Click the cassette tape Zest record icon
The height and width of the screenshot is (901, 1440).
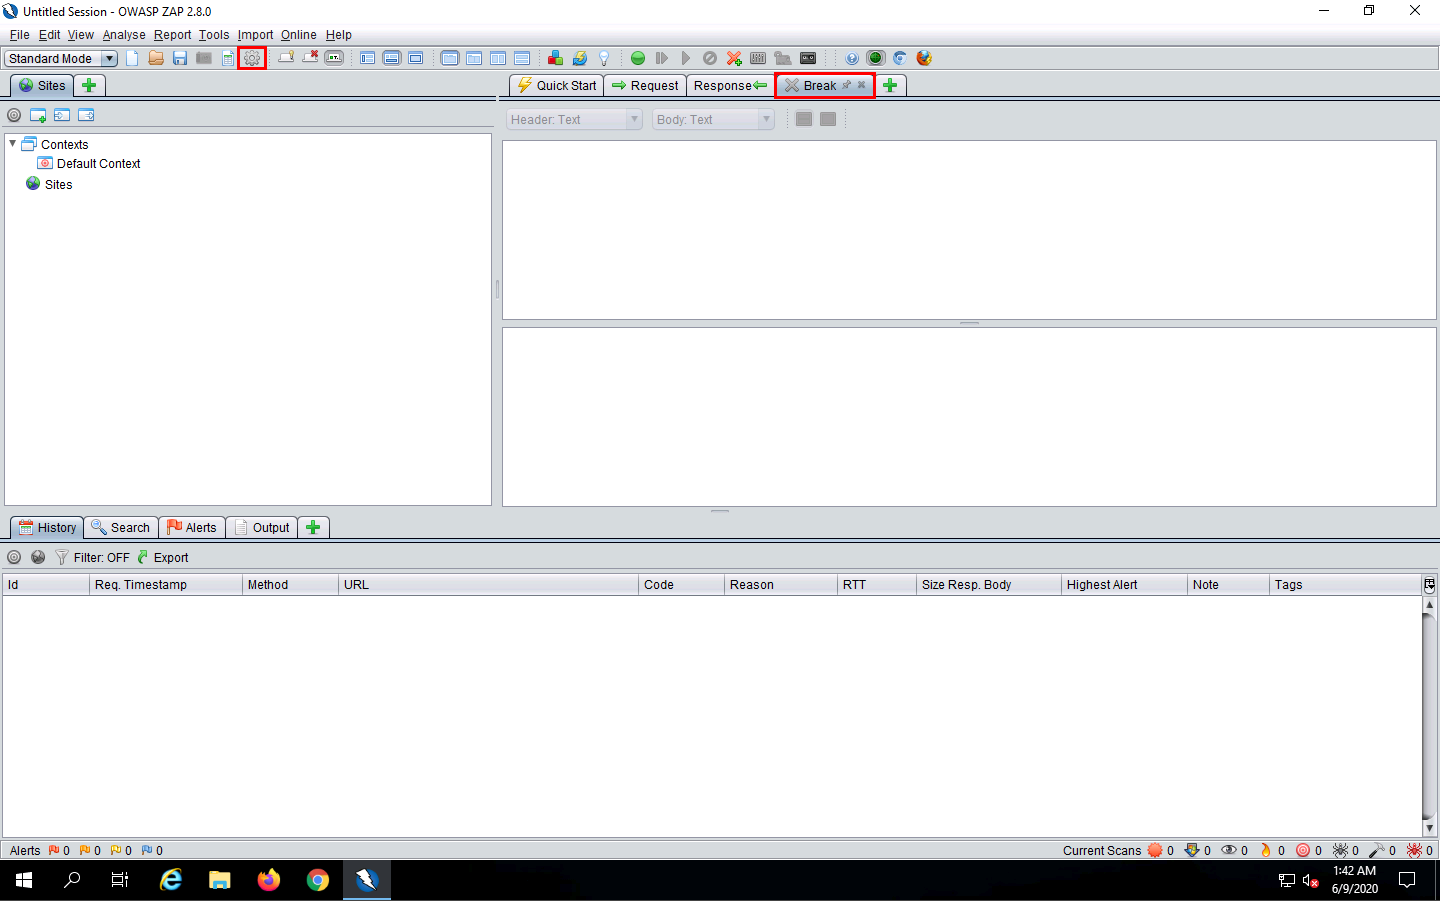808,58
